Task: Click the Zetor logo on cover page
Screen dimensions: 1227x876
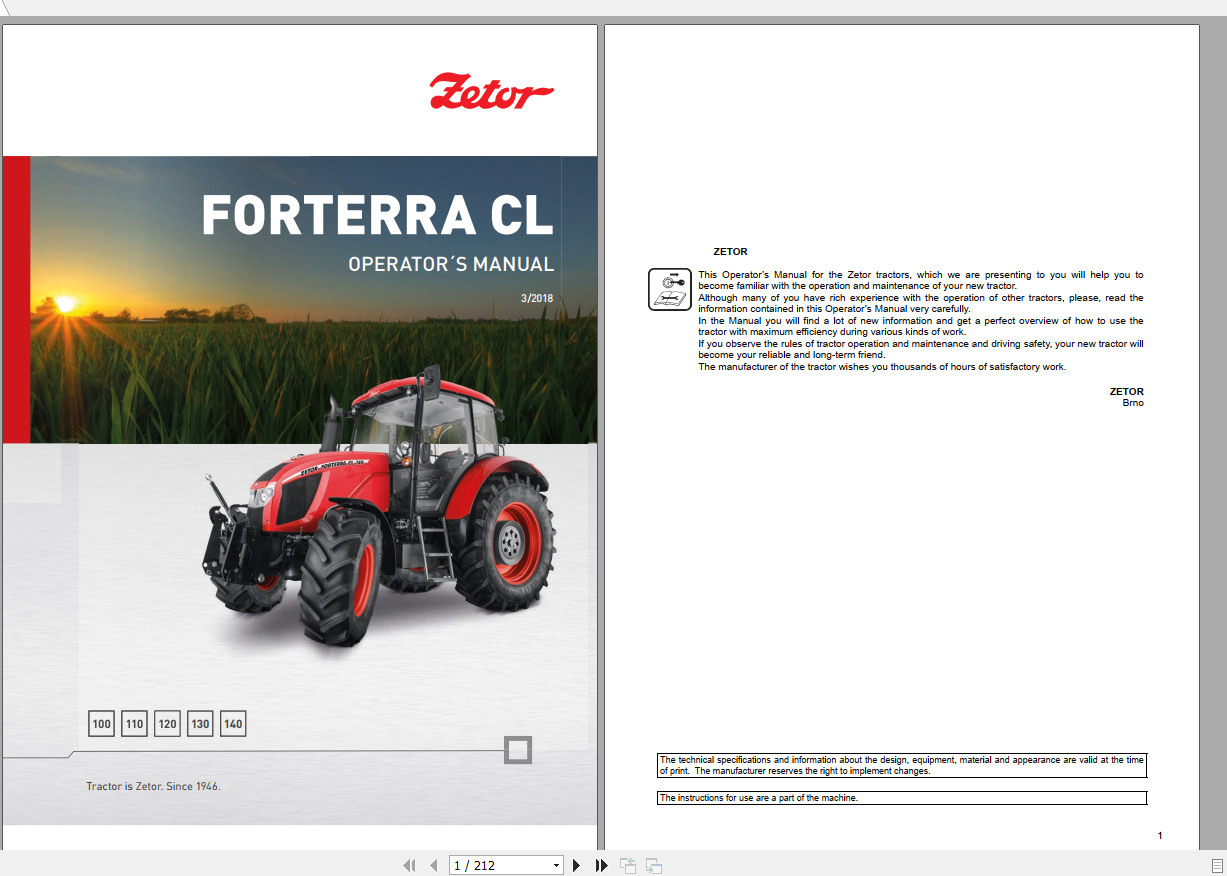Action: coord(491,91)
